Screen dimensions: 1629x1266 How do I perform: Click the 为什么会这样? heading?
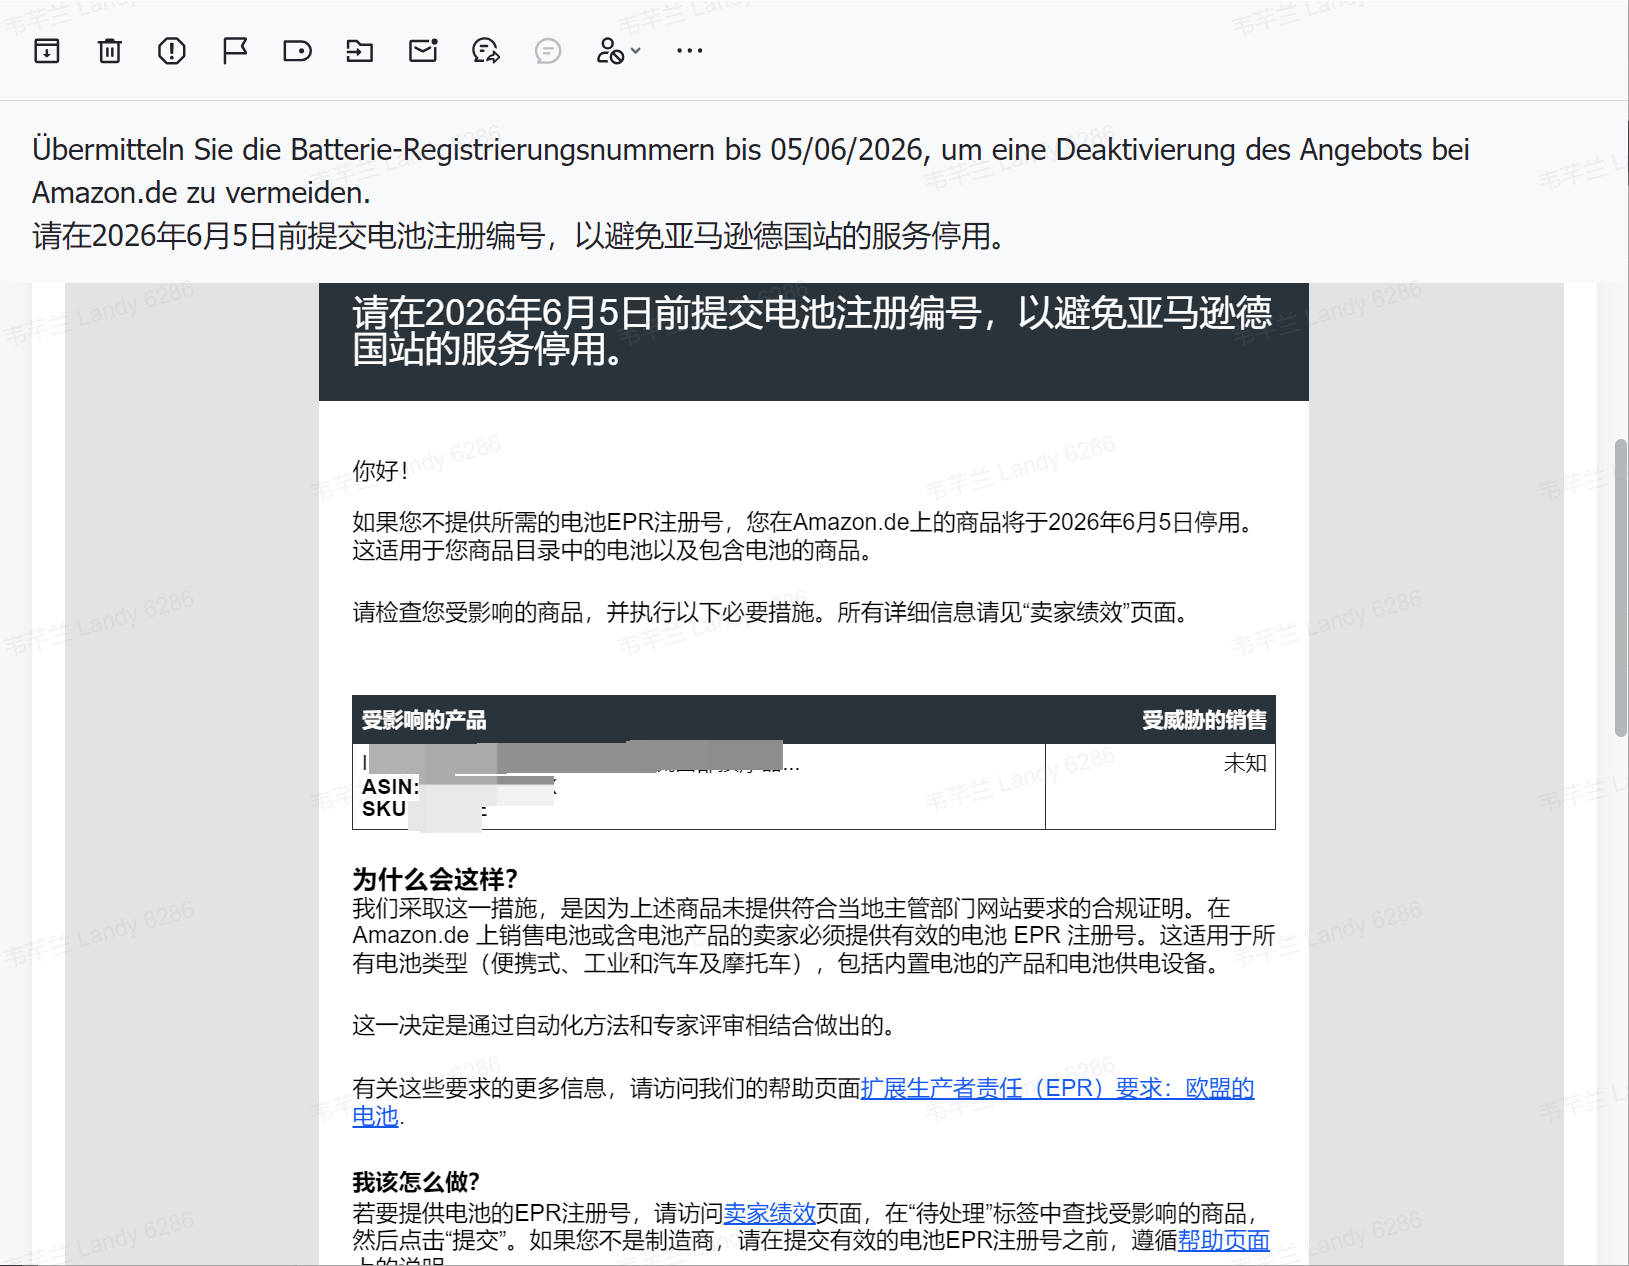click(x=435, y=879)
